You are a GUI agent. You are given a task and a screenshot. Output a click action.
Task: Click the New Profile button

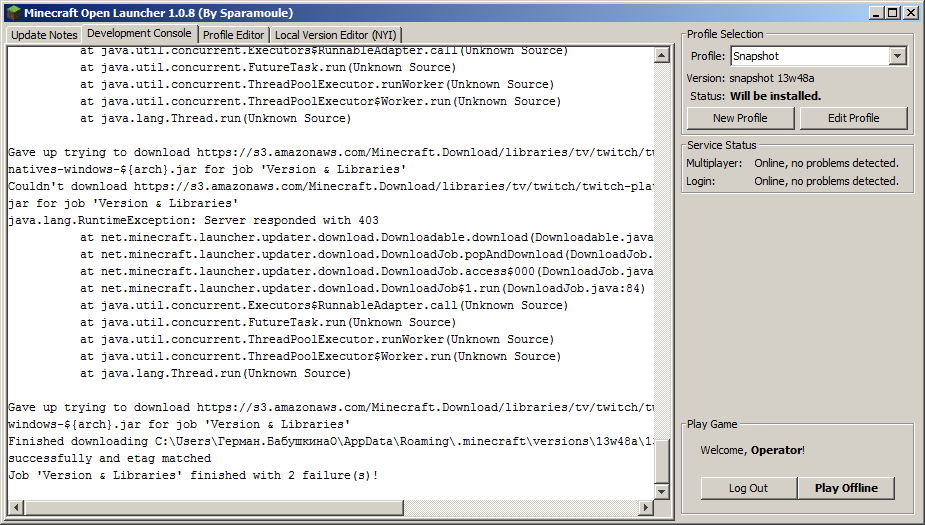740,118
